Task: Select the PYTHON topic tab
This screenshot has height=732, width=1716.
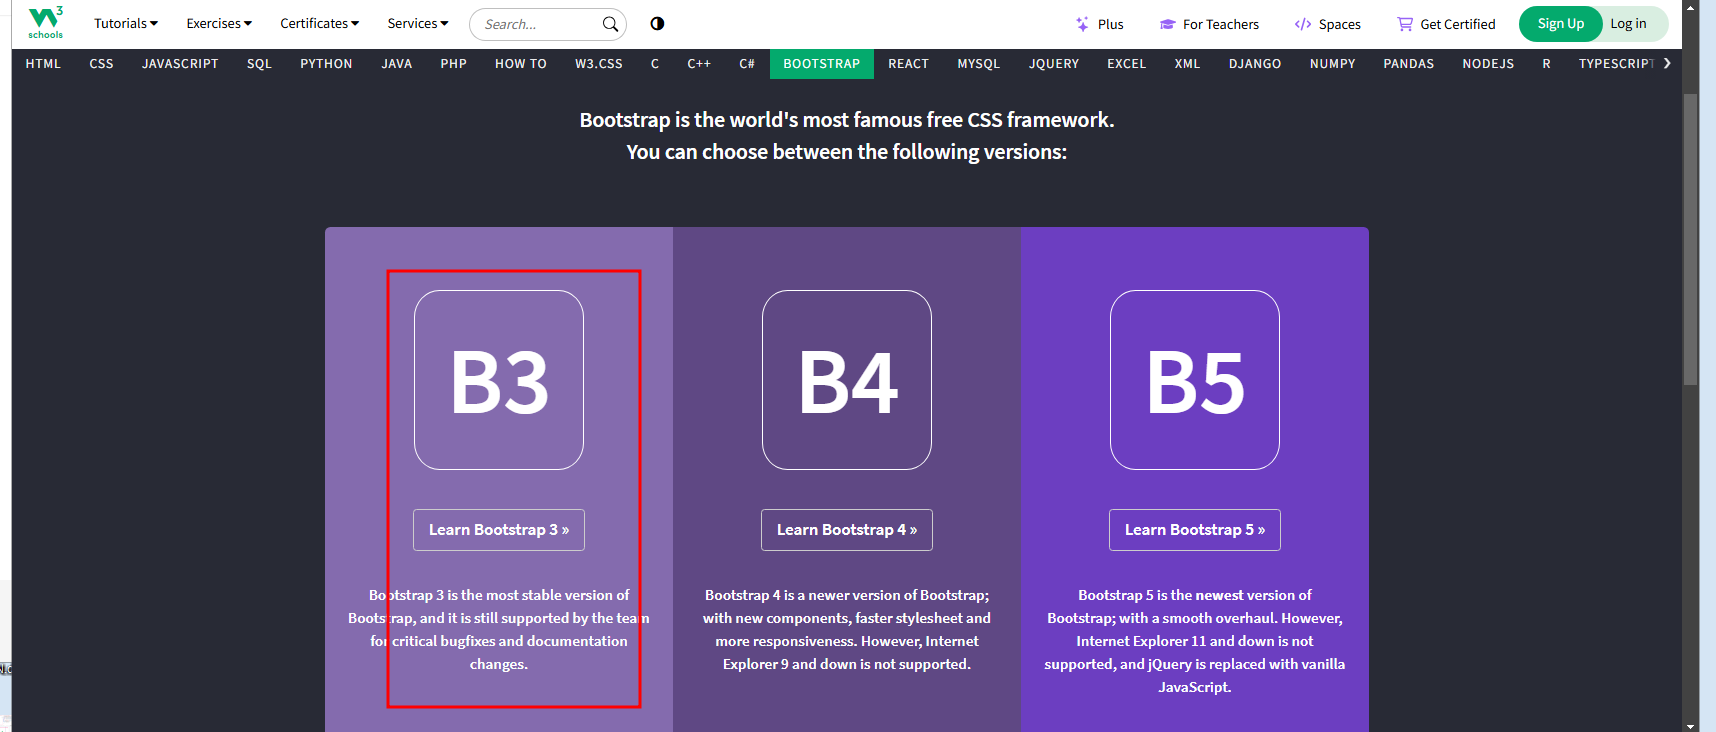Action: pyautogui.click(x=326, y=64)
